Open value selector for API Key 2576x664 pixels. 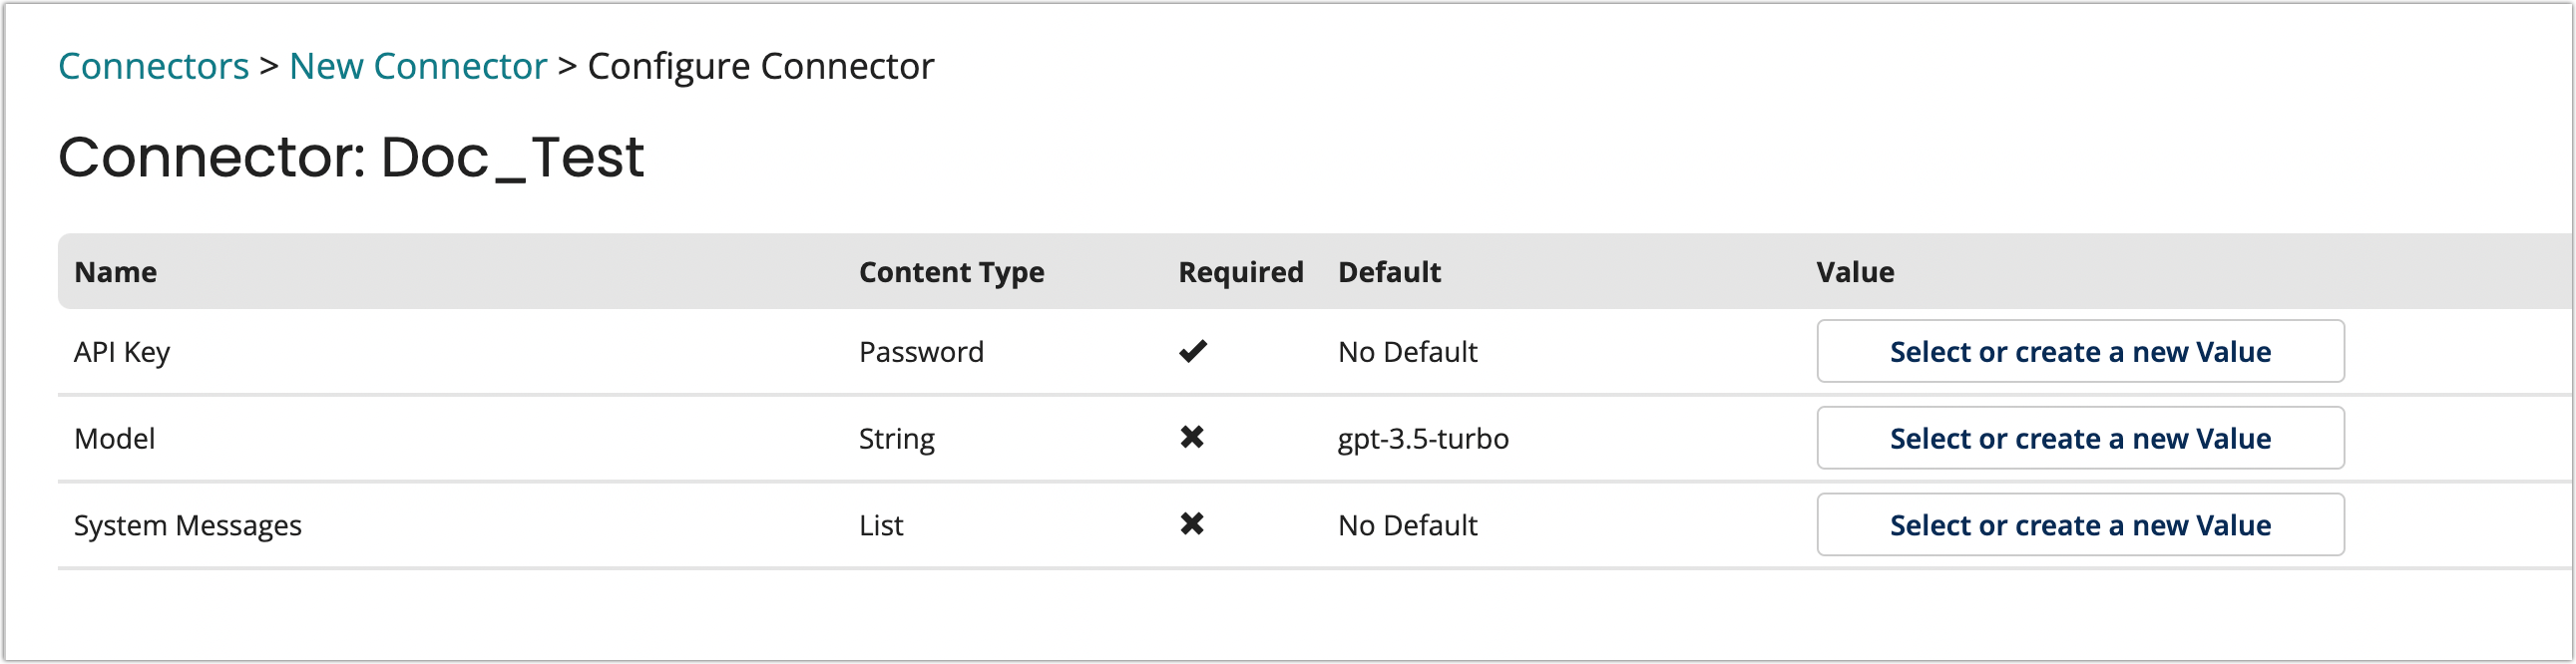[x=2080, y=351]
